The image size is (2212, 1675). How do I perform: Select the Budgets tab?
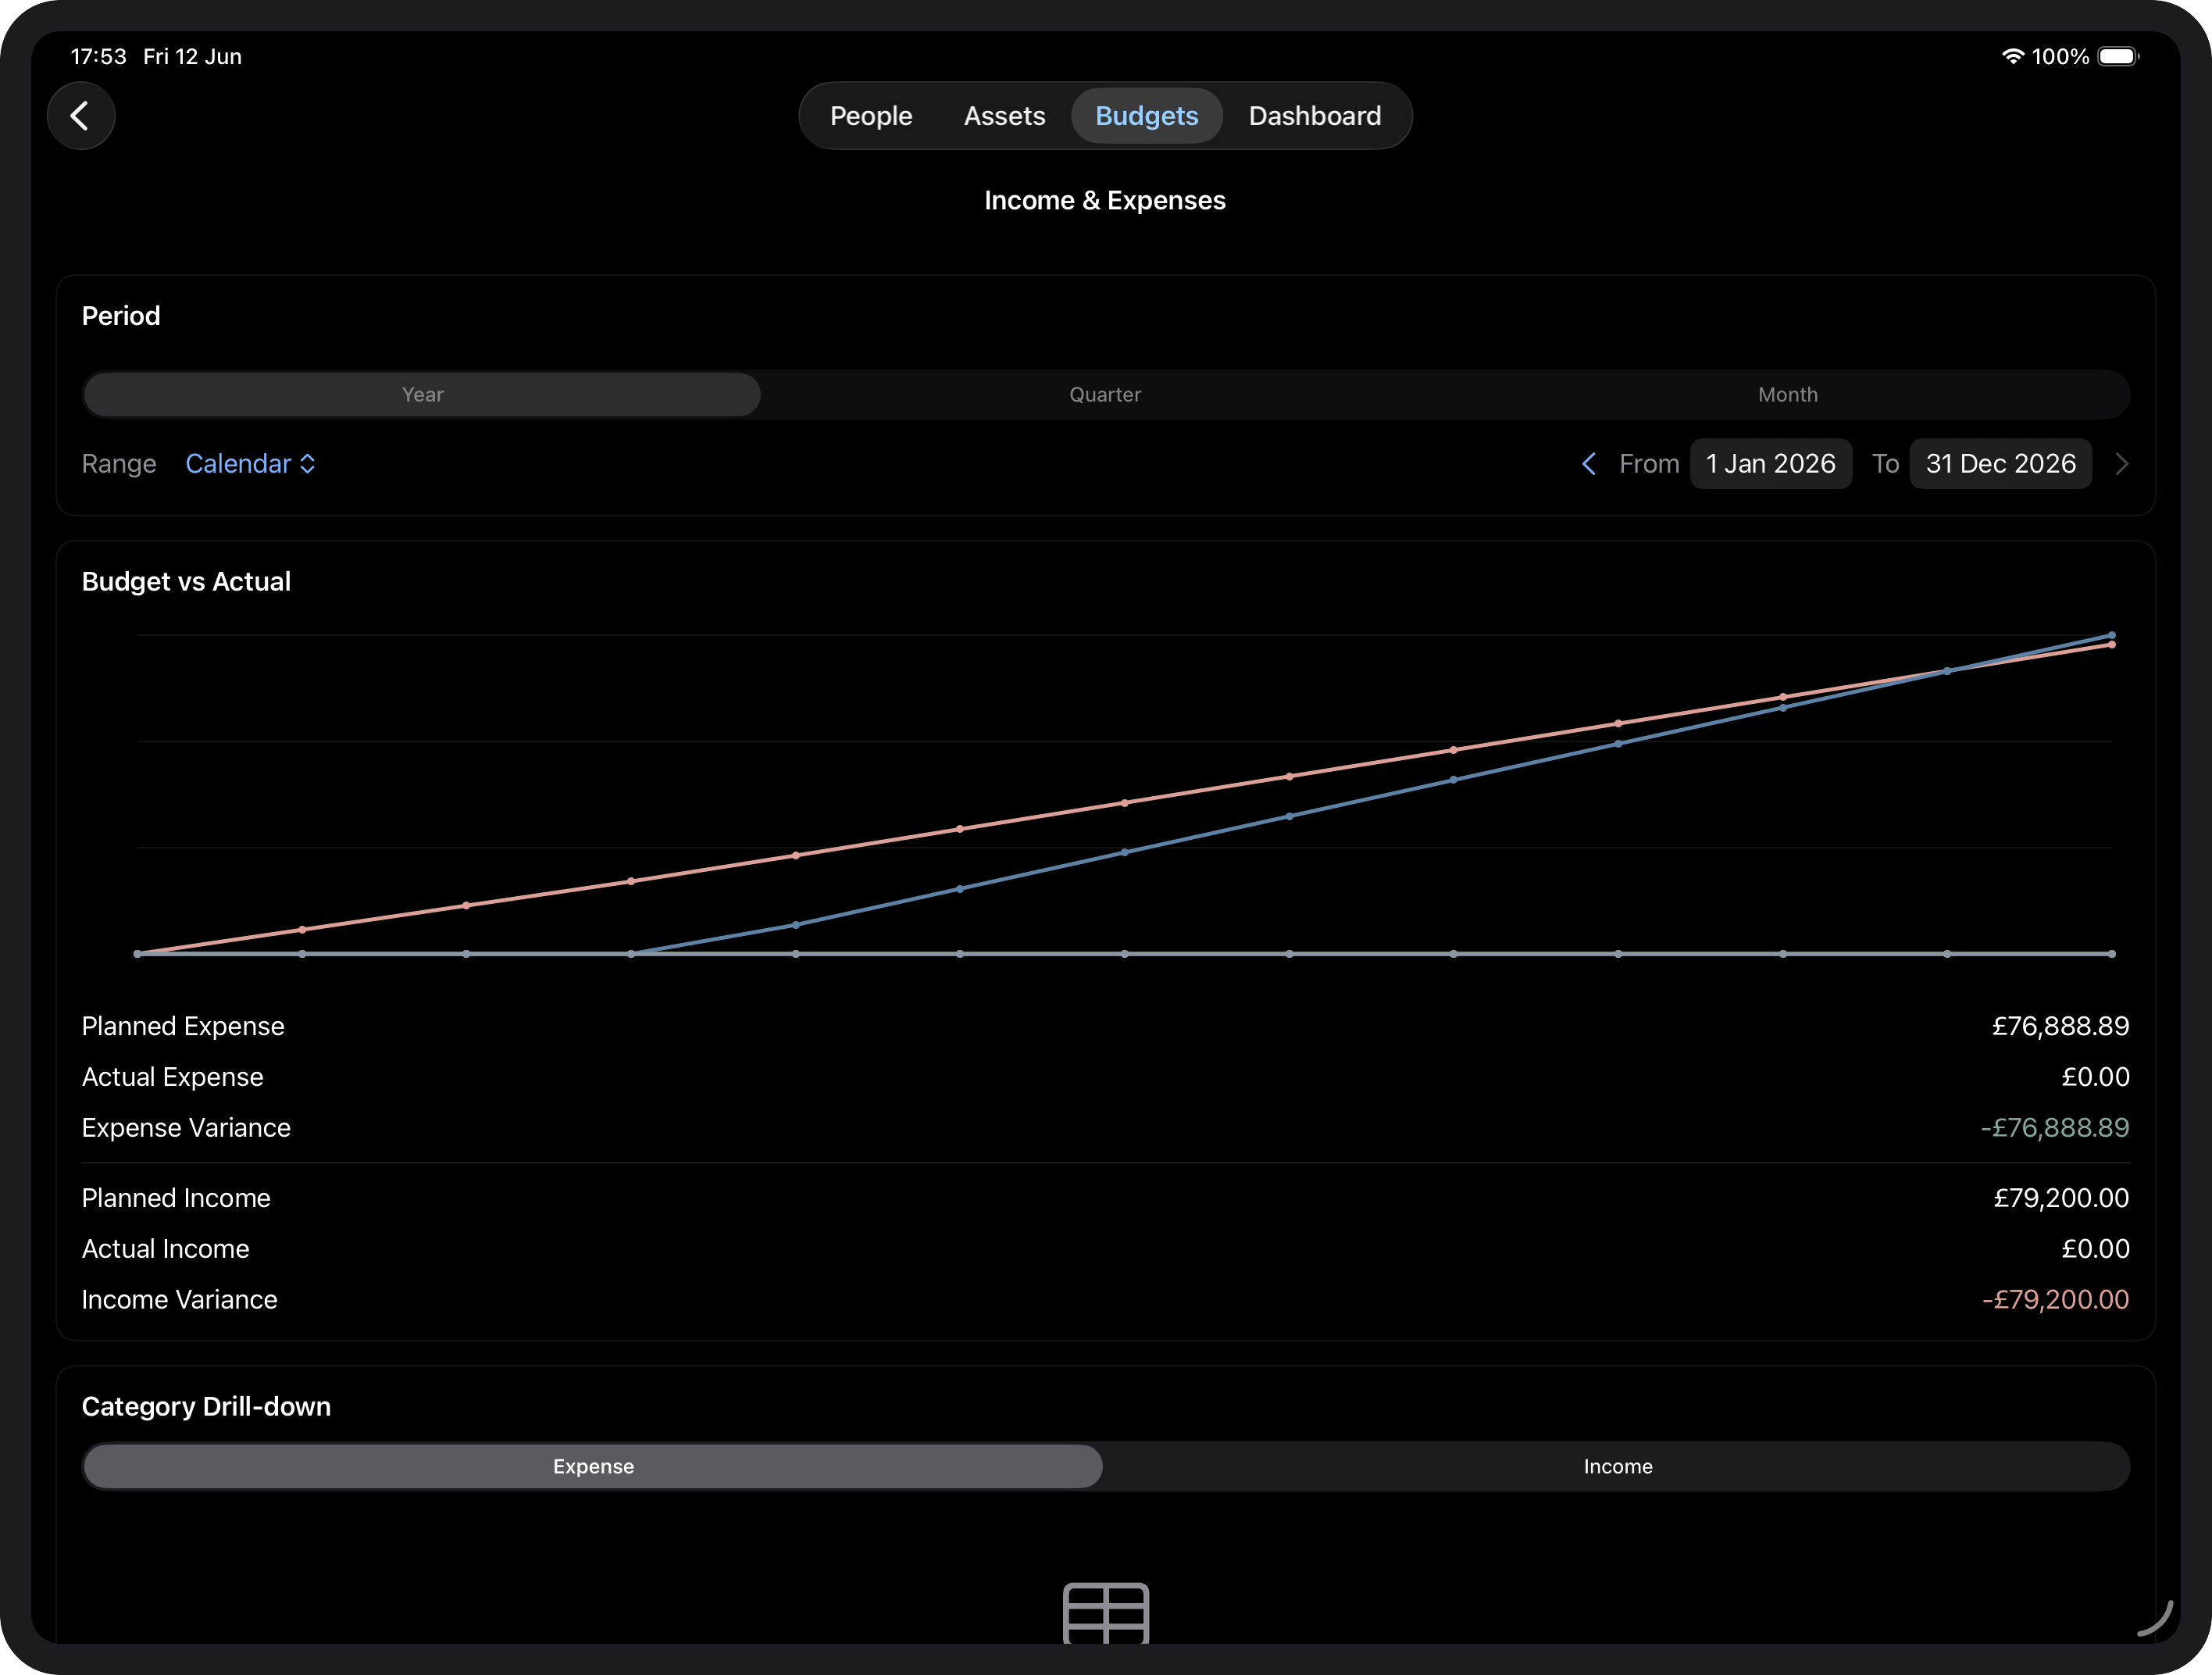click(1147, 116)
